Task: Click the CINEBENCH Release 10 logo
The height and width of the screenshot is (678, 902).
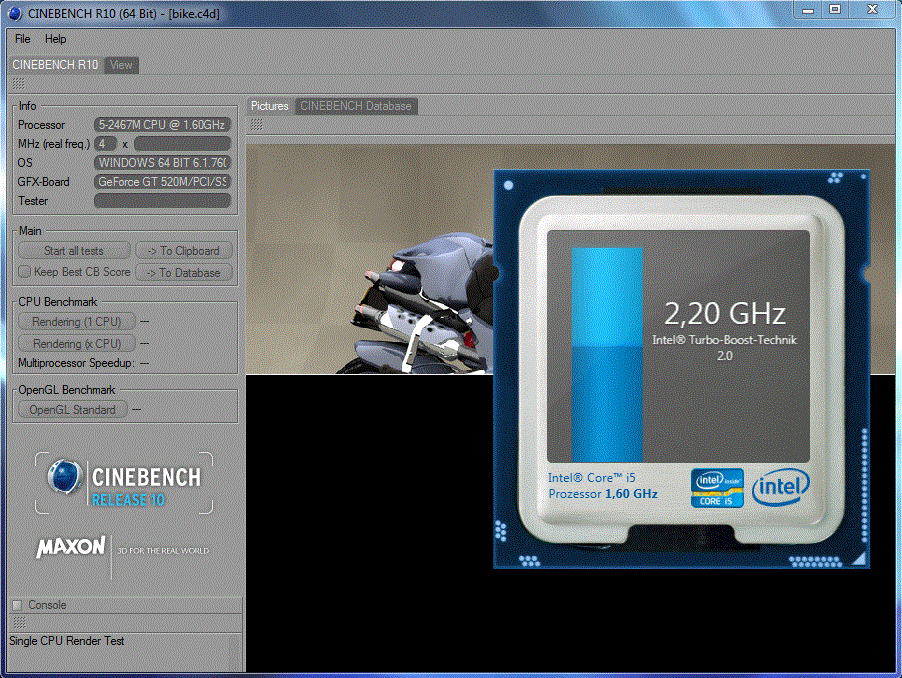Action: [x=124, y=483]
